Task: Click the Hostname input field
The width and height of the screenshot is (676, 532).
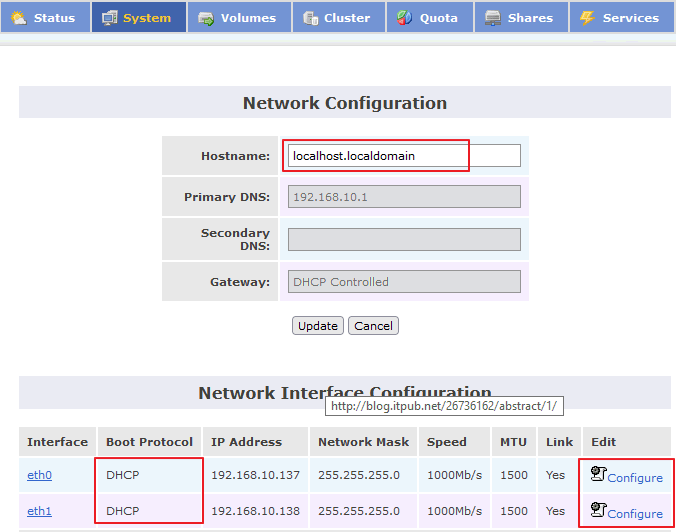Action: [404, 156]
